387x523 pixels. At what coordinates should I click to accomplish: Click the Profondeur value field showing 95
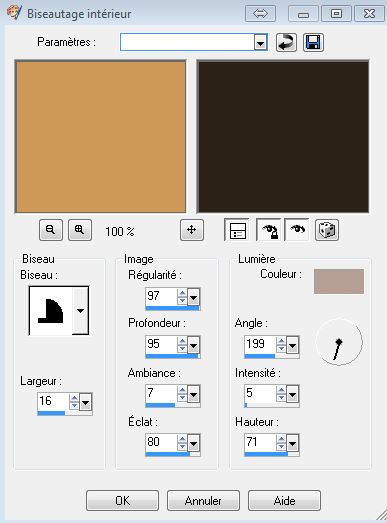click(161, 345)
